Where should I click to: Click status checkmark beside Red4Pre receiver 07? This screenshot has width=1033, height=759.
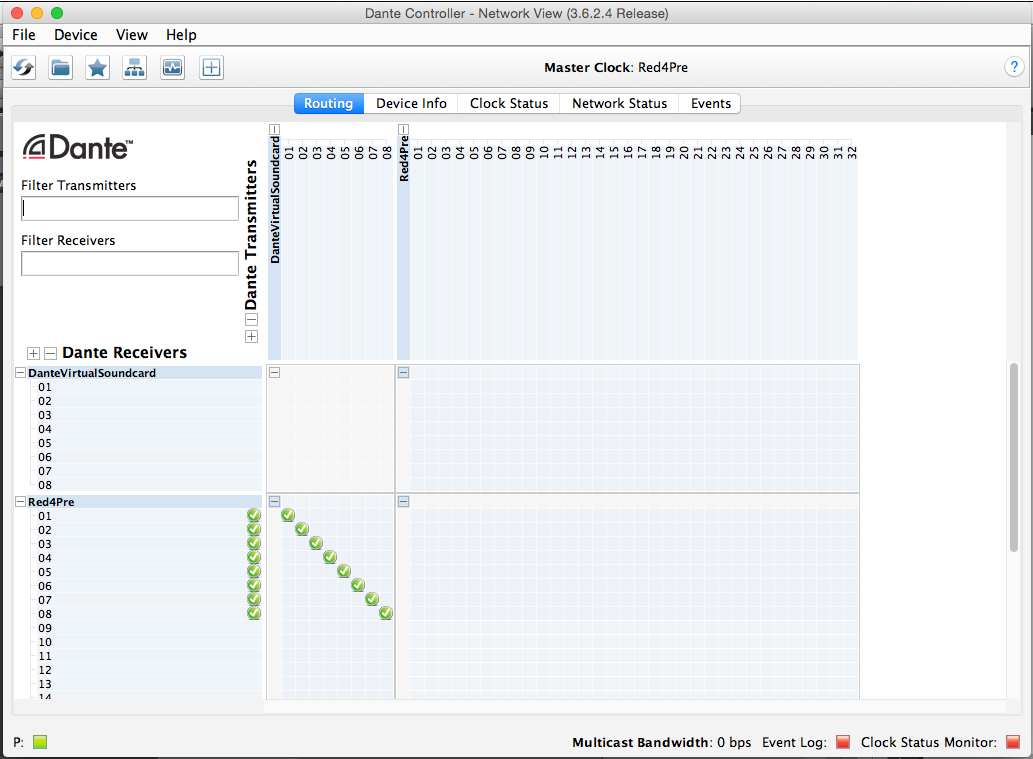[254, 600]
